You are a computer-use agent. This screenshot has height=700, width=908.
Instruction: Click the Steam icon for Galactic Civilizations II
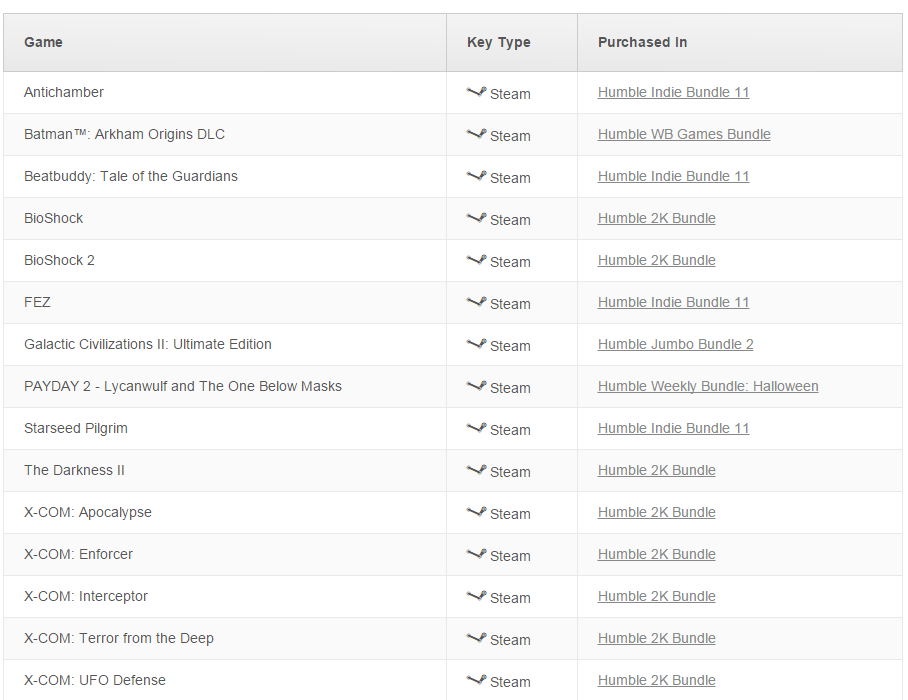476,344
